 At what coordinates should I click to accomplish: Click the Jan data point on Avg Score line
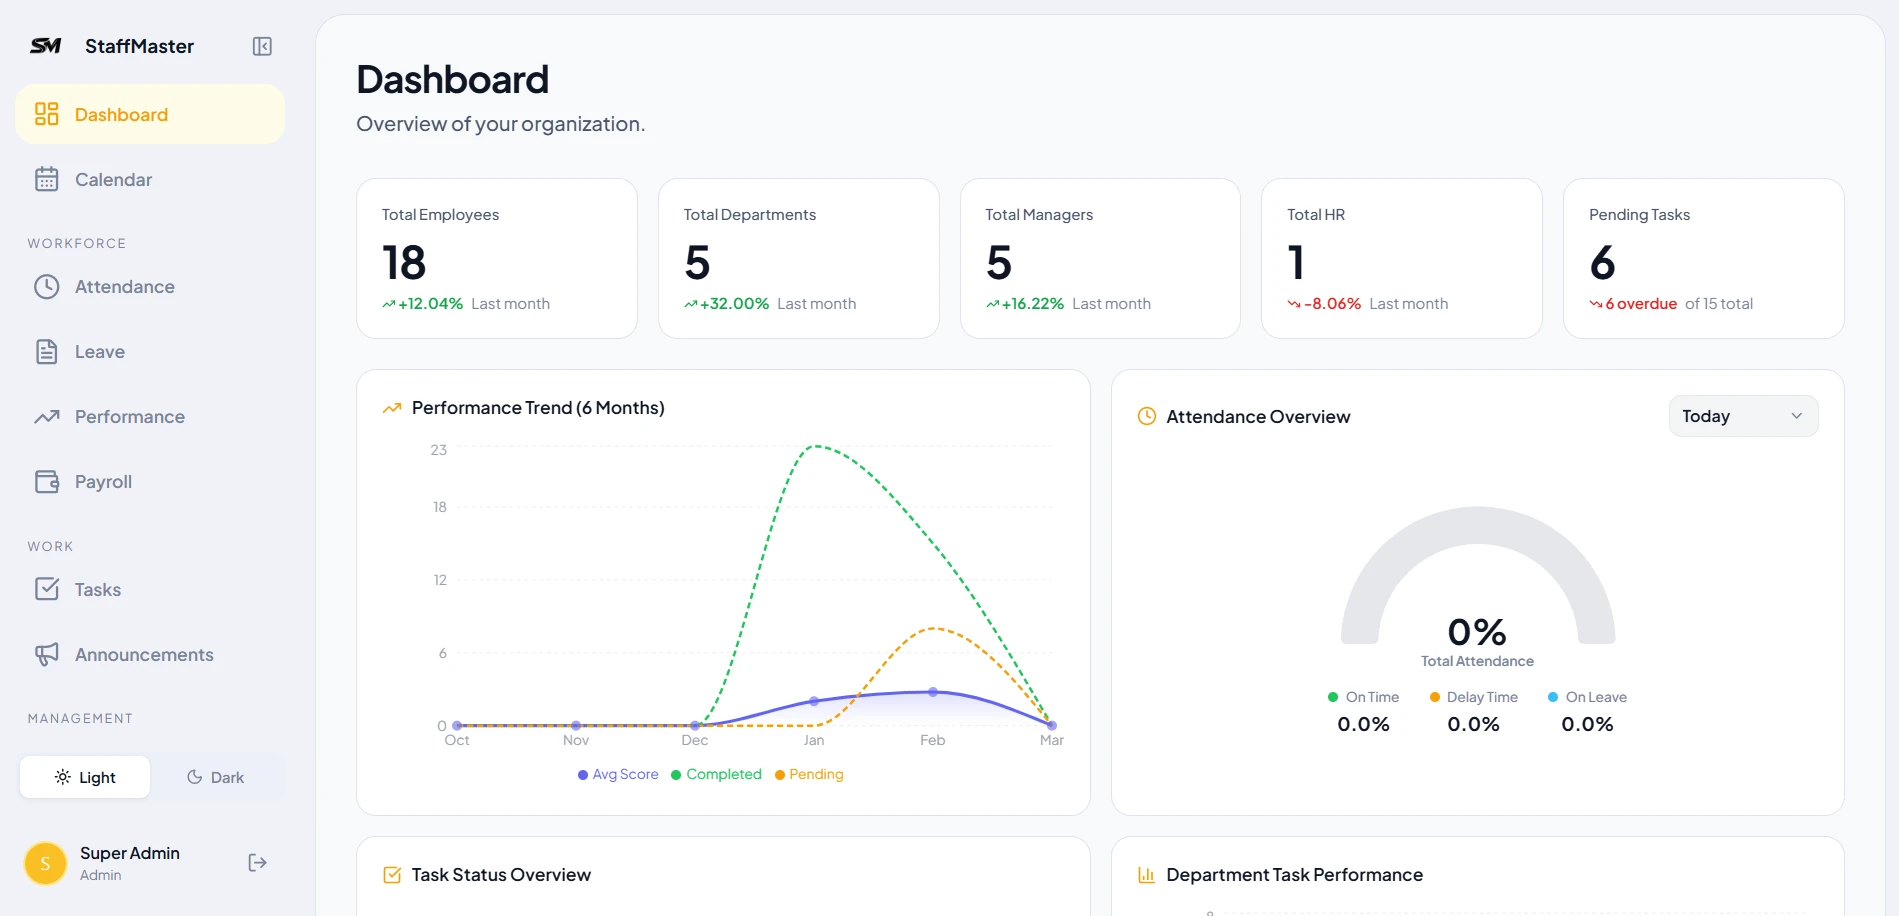(x=814, y=701)
